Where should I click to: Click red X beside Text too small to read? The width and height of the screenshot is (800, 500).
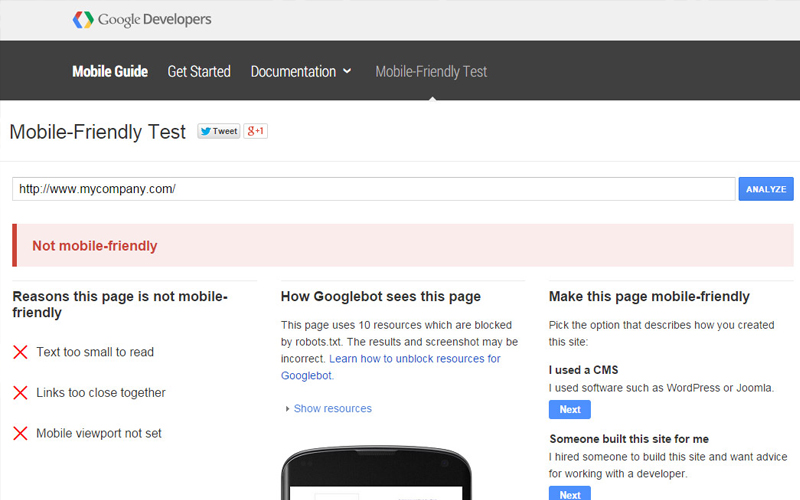tap(20, 352)
